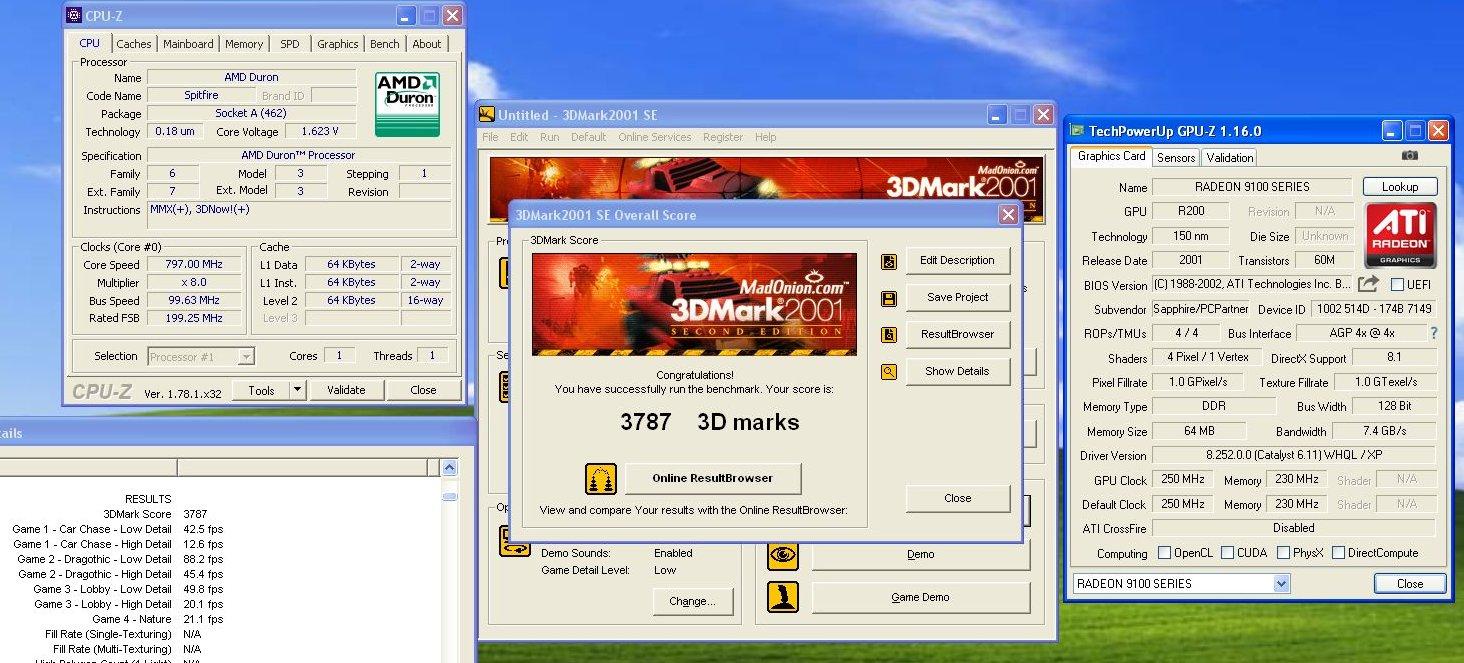Click the GPU-Z title bar icon
The height and width of the screenshot is (663, 1464).
[1077, 131]
